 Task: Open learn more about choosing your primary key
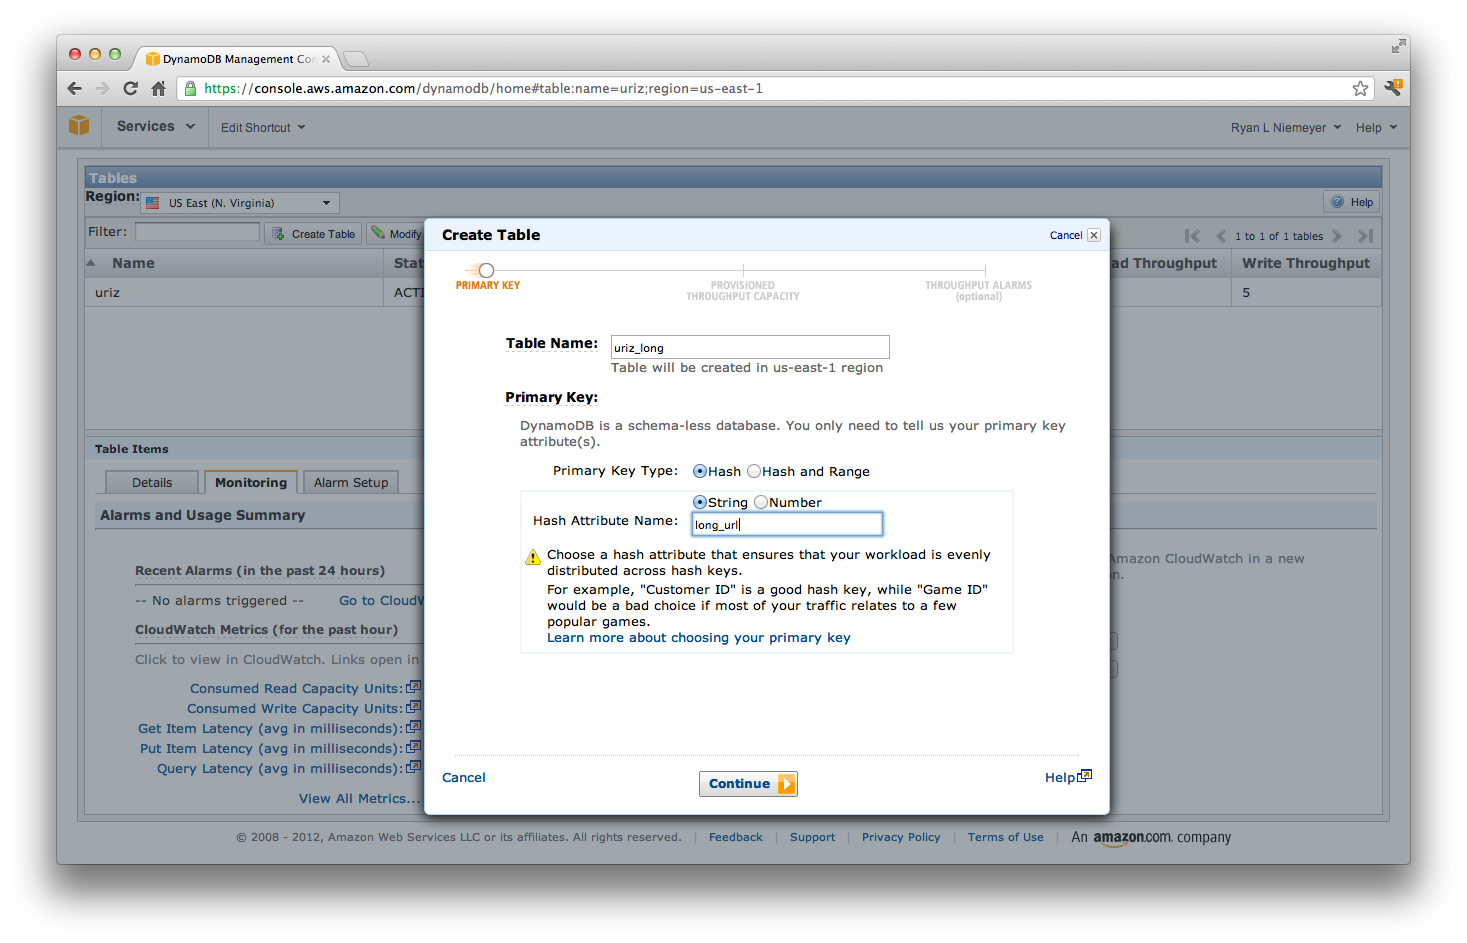[x=698, y=637]
